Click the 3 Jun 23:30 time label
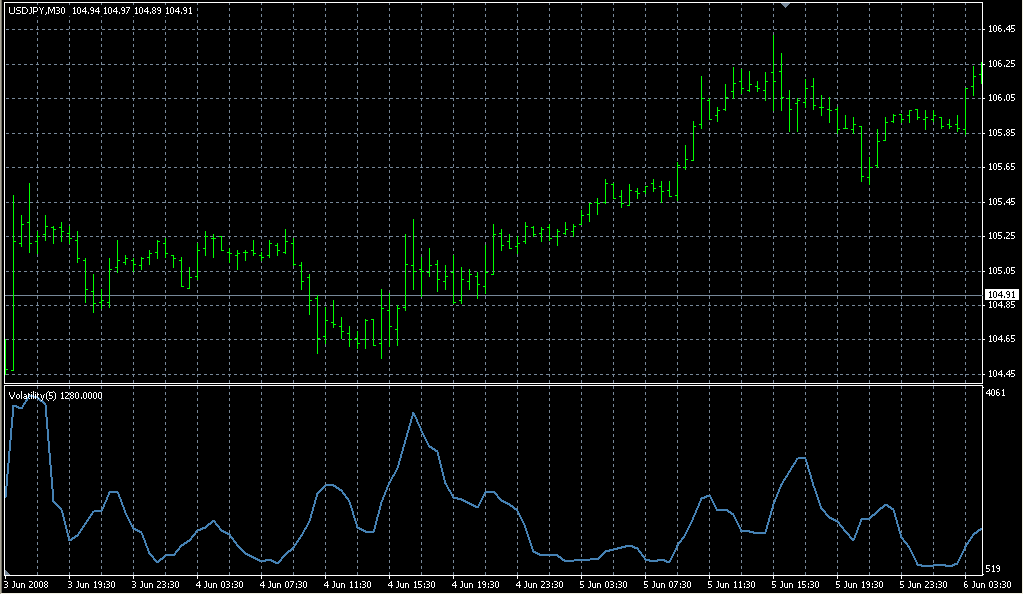 155,585
